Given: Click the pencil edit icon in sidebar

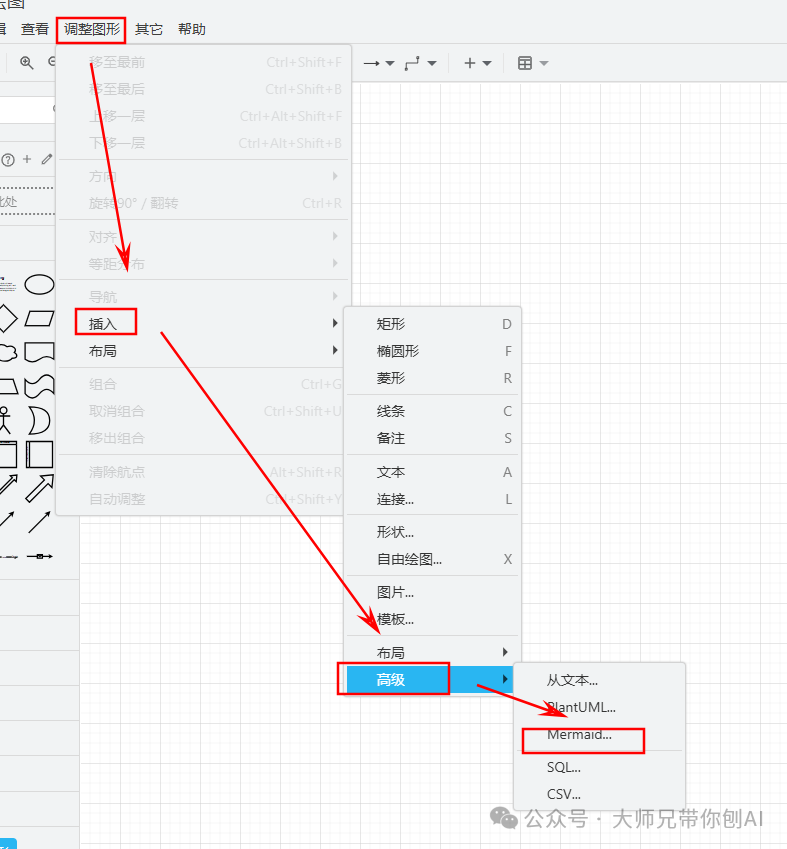Looking at the screenshot, I should pyautogui.click(x=47, y=159).
